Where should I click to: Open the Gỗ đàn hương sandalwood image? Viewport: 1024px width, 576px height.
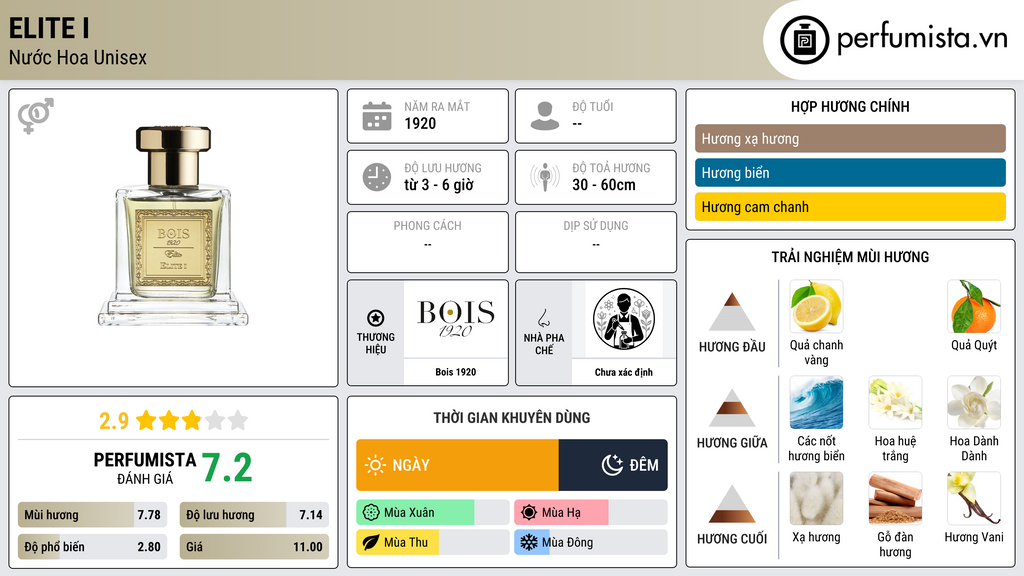click(x=895, y=499)
